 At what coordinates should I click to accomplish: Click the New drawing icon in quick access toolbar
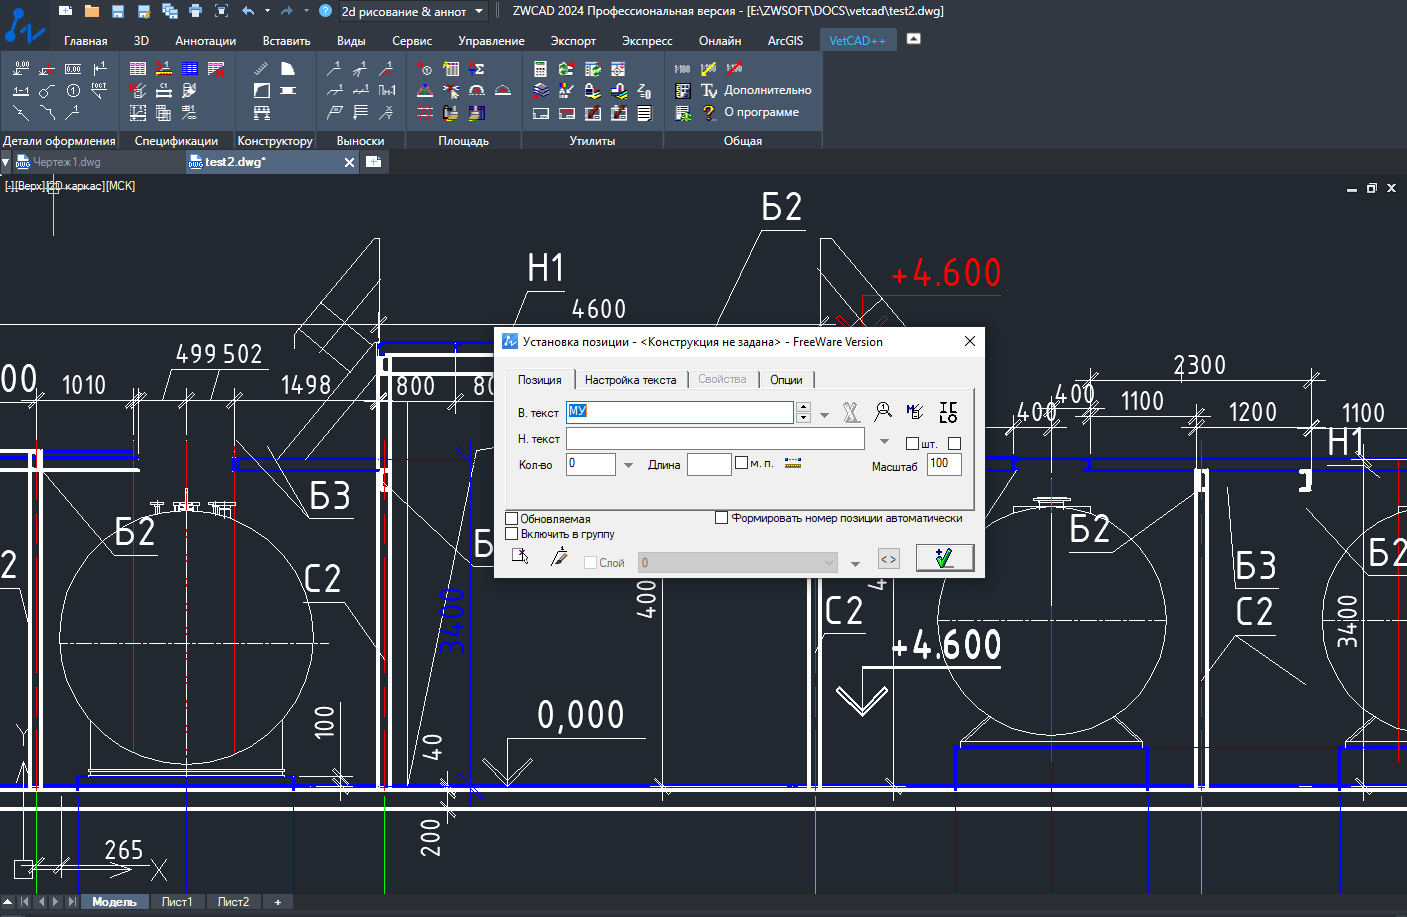coord(65,11)
